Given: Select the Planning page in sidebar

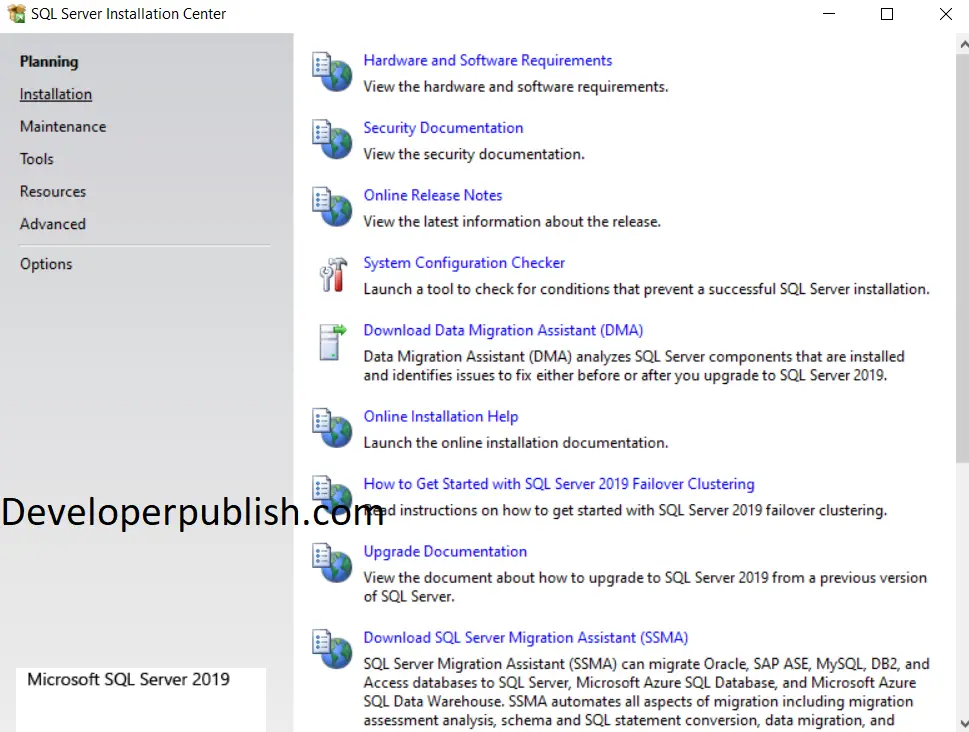Looking at the screenshot, I should click(x=49, y=62).
